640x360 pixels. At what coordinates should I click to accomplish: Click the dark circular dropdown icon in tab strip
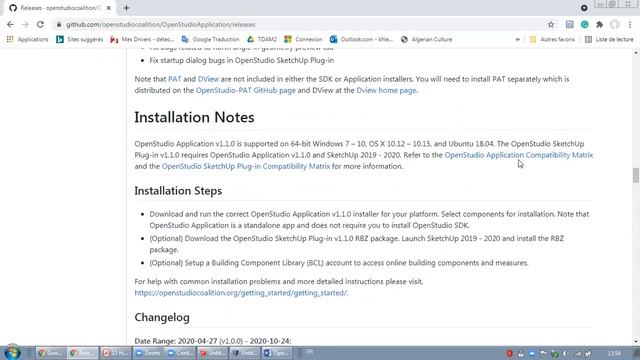(x=584, y=8)
